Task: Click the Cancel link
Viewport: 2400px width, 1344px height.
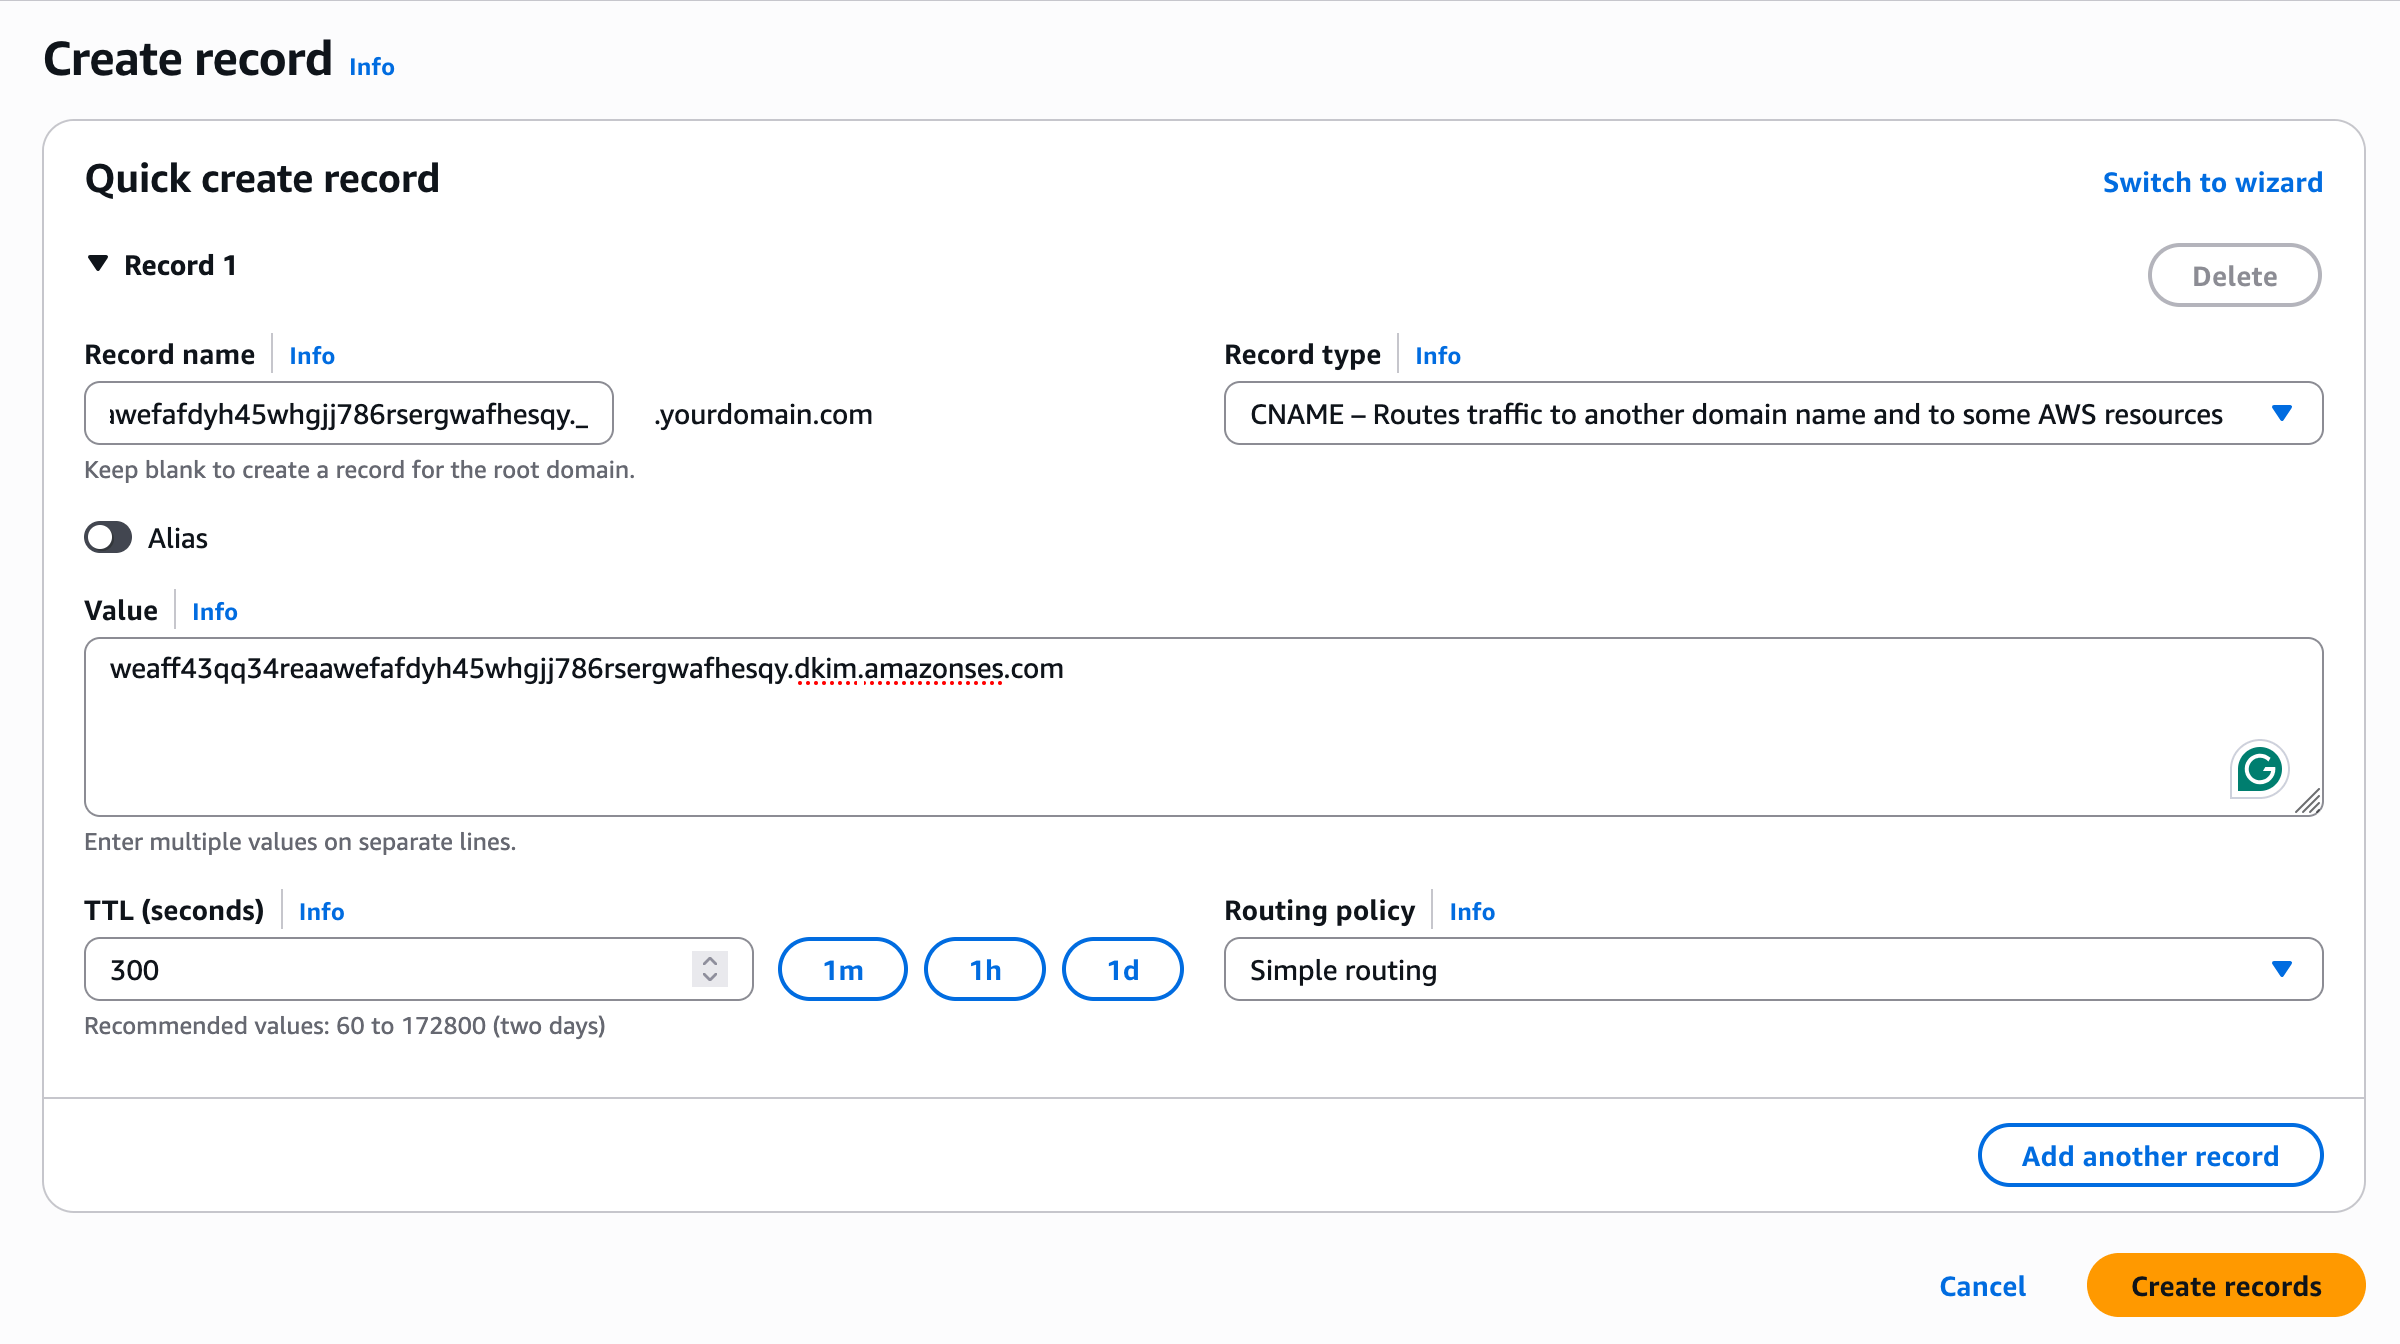Action: tap(1982, 1286)
